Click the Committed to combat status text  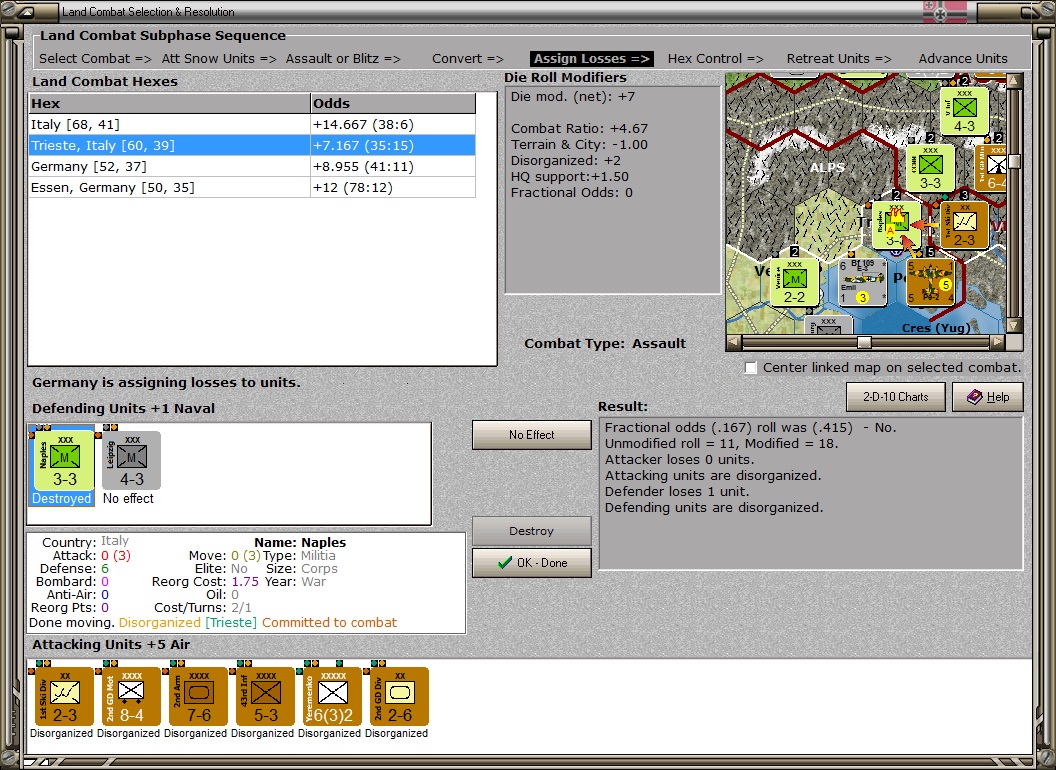click(329, 622)
